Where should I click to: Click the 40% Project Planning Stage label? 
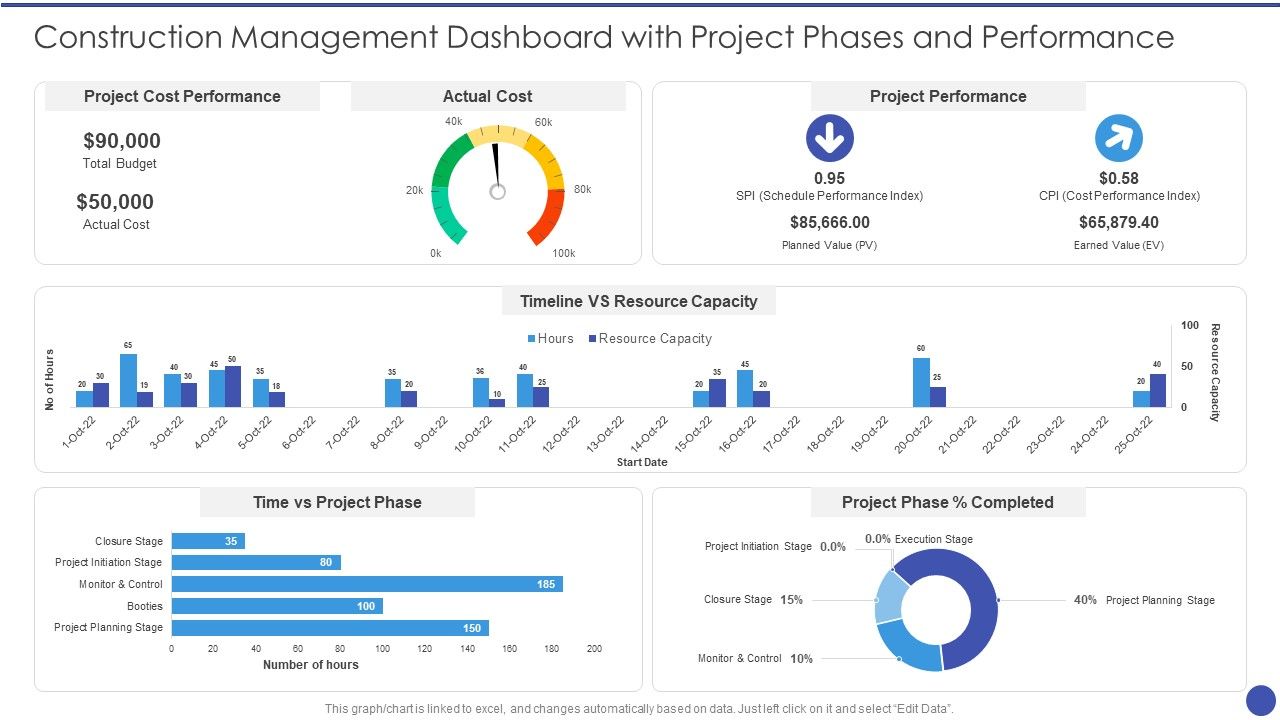click(1144, 600)
